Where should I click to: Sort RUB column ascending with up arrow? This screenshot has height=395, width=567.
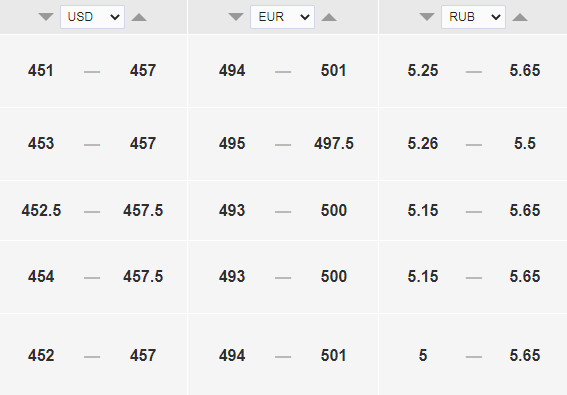point(520,17)
